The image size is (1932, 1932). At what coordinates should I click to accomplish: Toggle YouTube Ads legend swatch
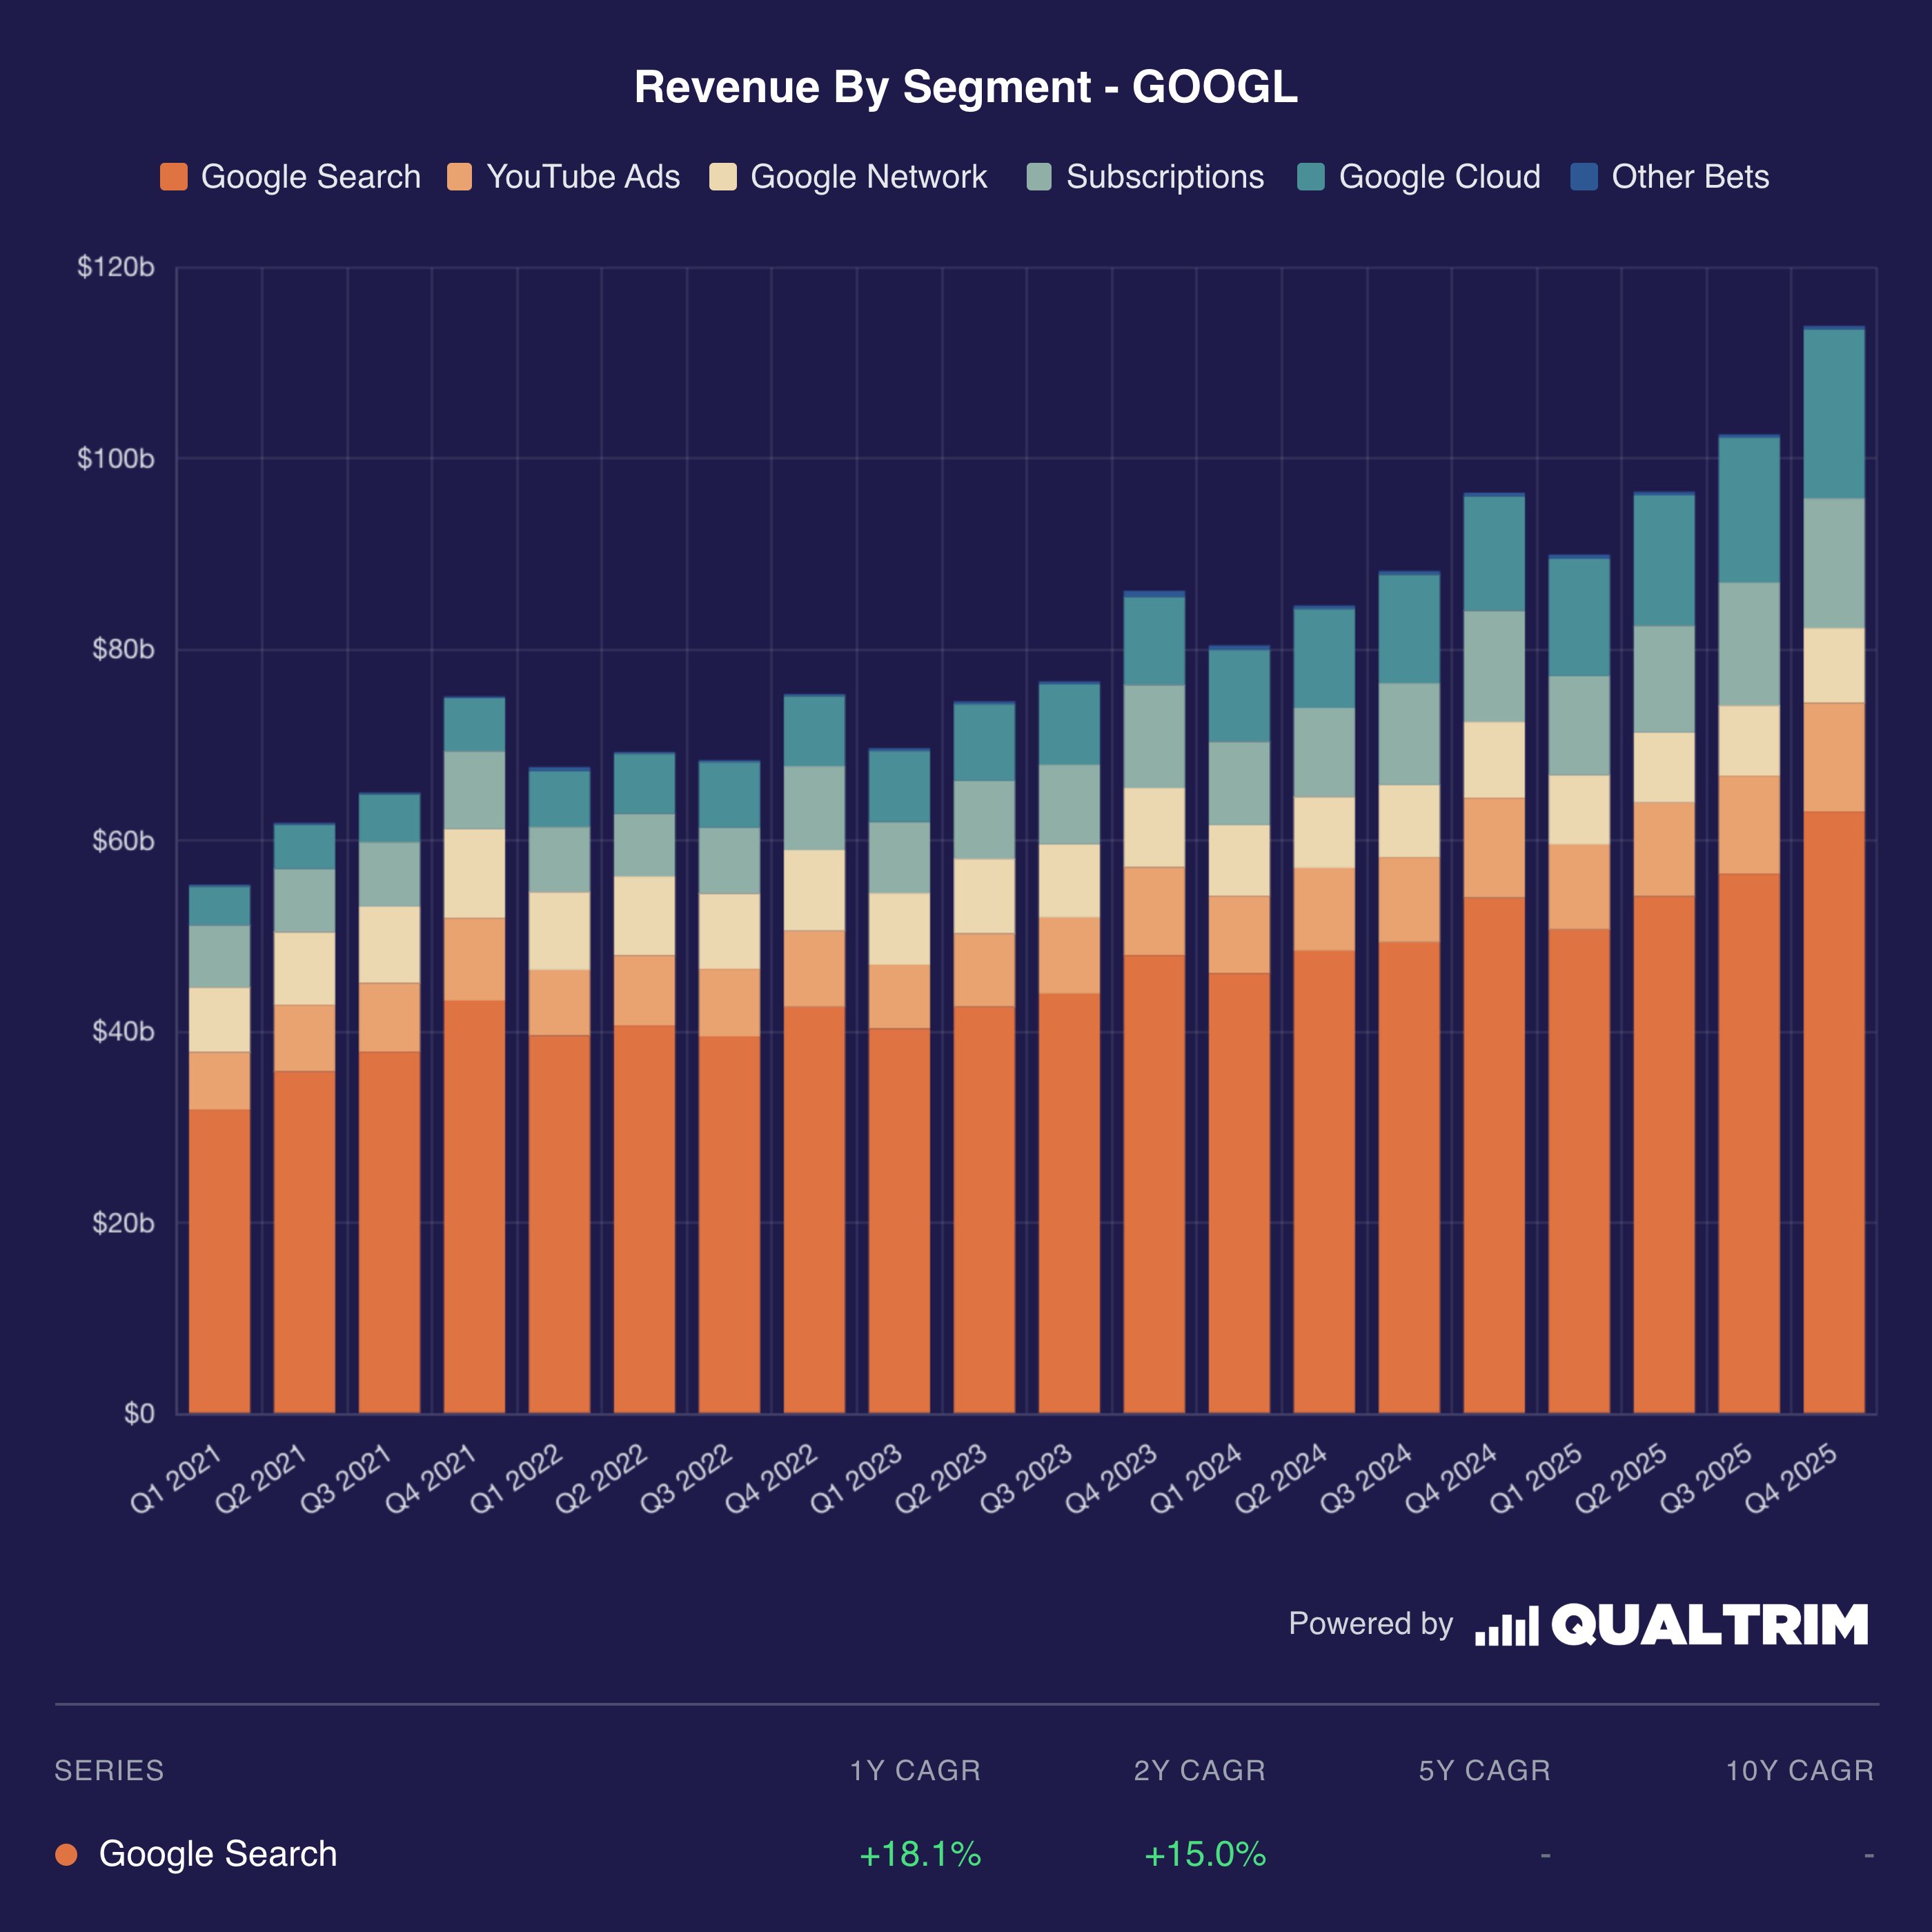click(459, 177)
